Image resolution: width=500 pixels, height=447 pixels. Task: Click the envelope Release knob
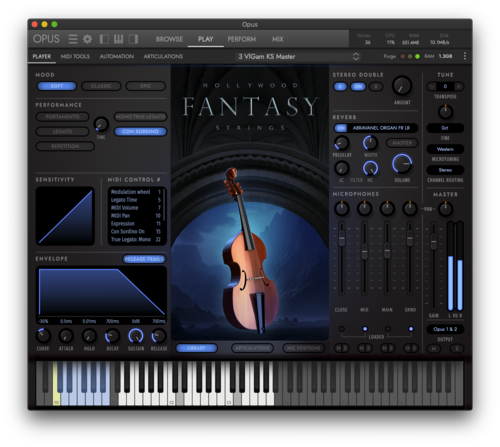159,336
